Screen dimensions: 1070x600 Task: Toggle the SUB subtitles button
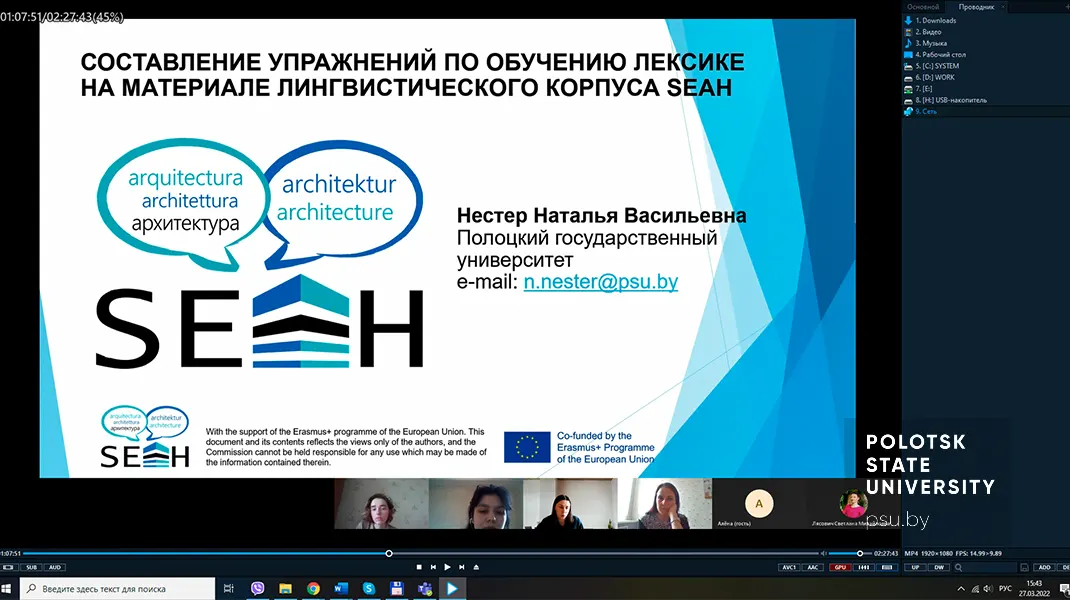(x=31, y=567)
